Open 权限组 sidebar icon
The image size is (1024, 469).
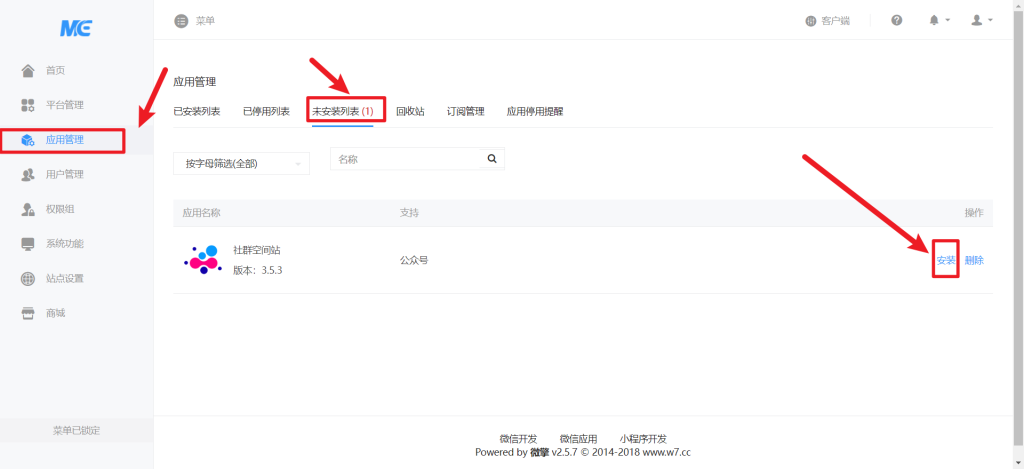point(28,209)
